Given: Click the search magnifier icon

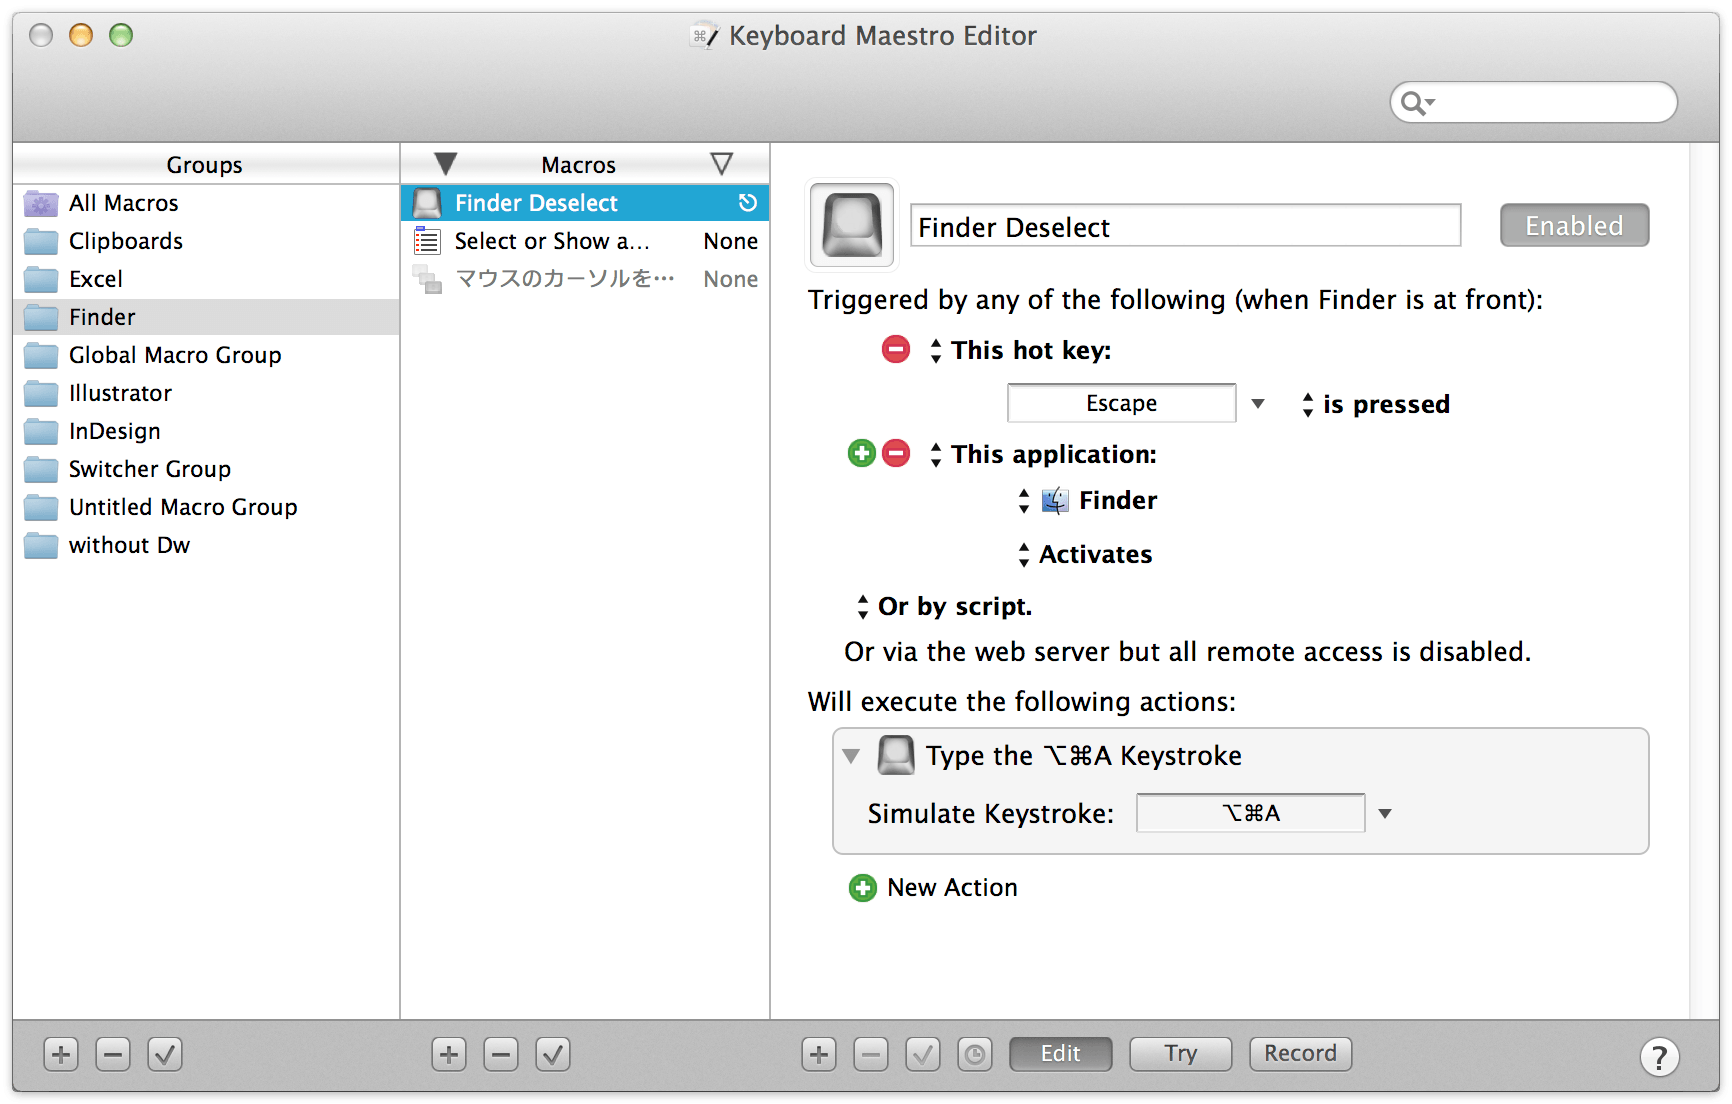Looking at the screenshot, I should [x=1415, y=102].
